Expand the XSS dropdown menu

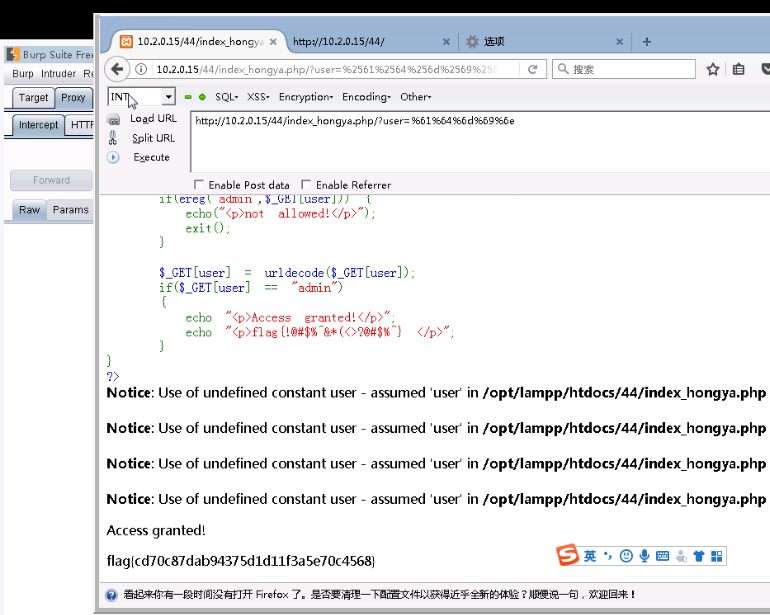tap(258, 97)
